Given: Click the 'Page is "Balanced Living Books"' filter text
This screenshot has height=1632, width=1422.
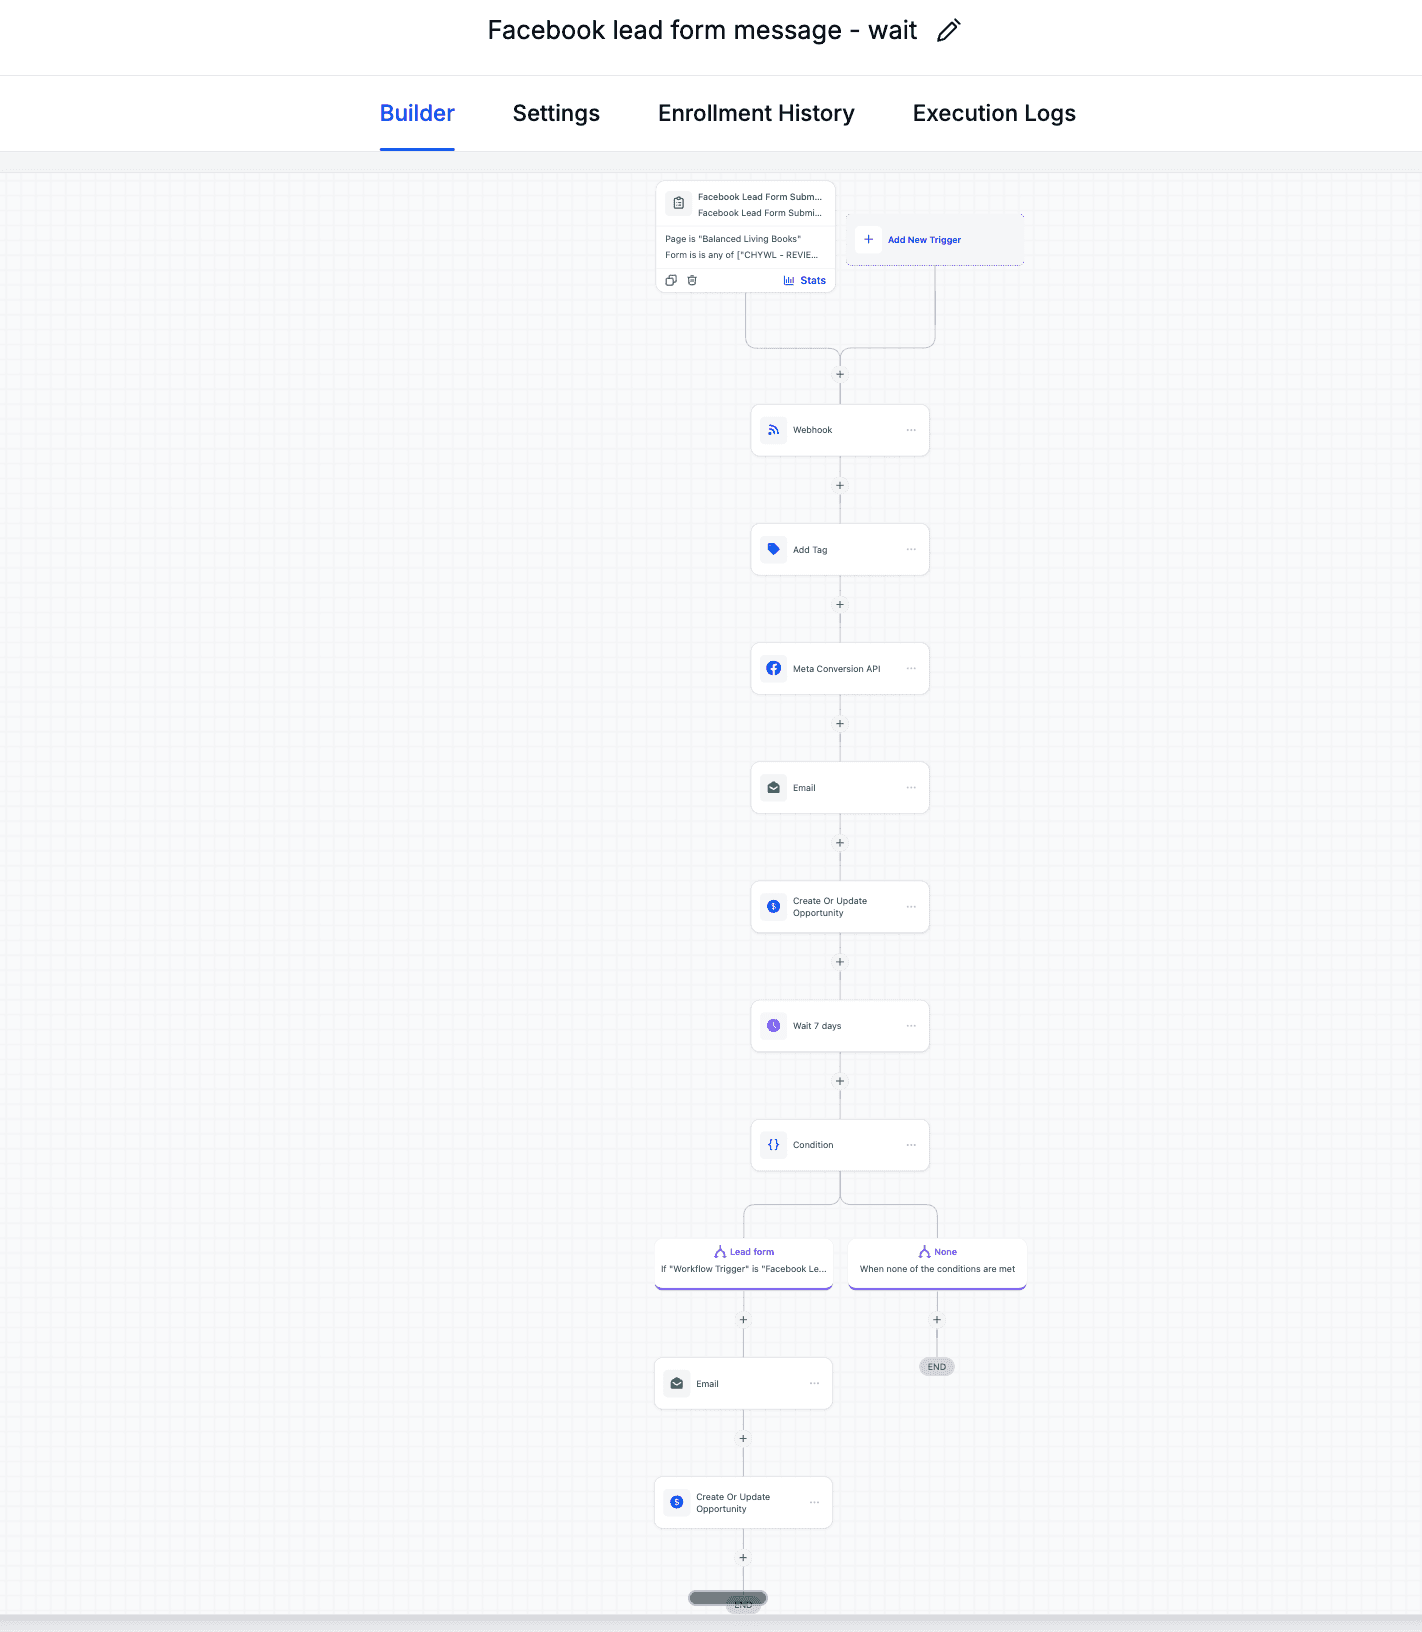Looking at the screenshot, I should tap(733, 239).
